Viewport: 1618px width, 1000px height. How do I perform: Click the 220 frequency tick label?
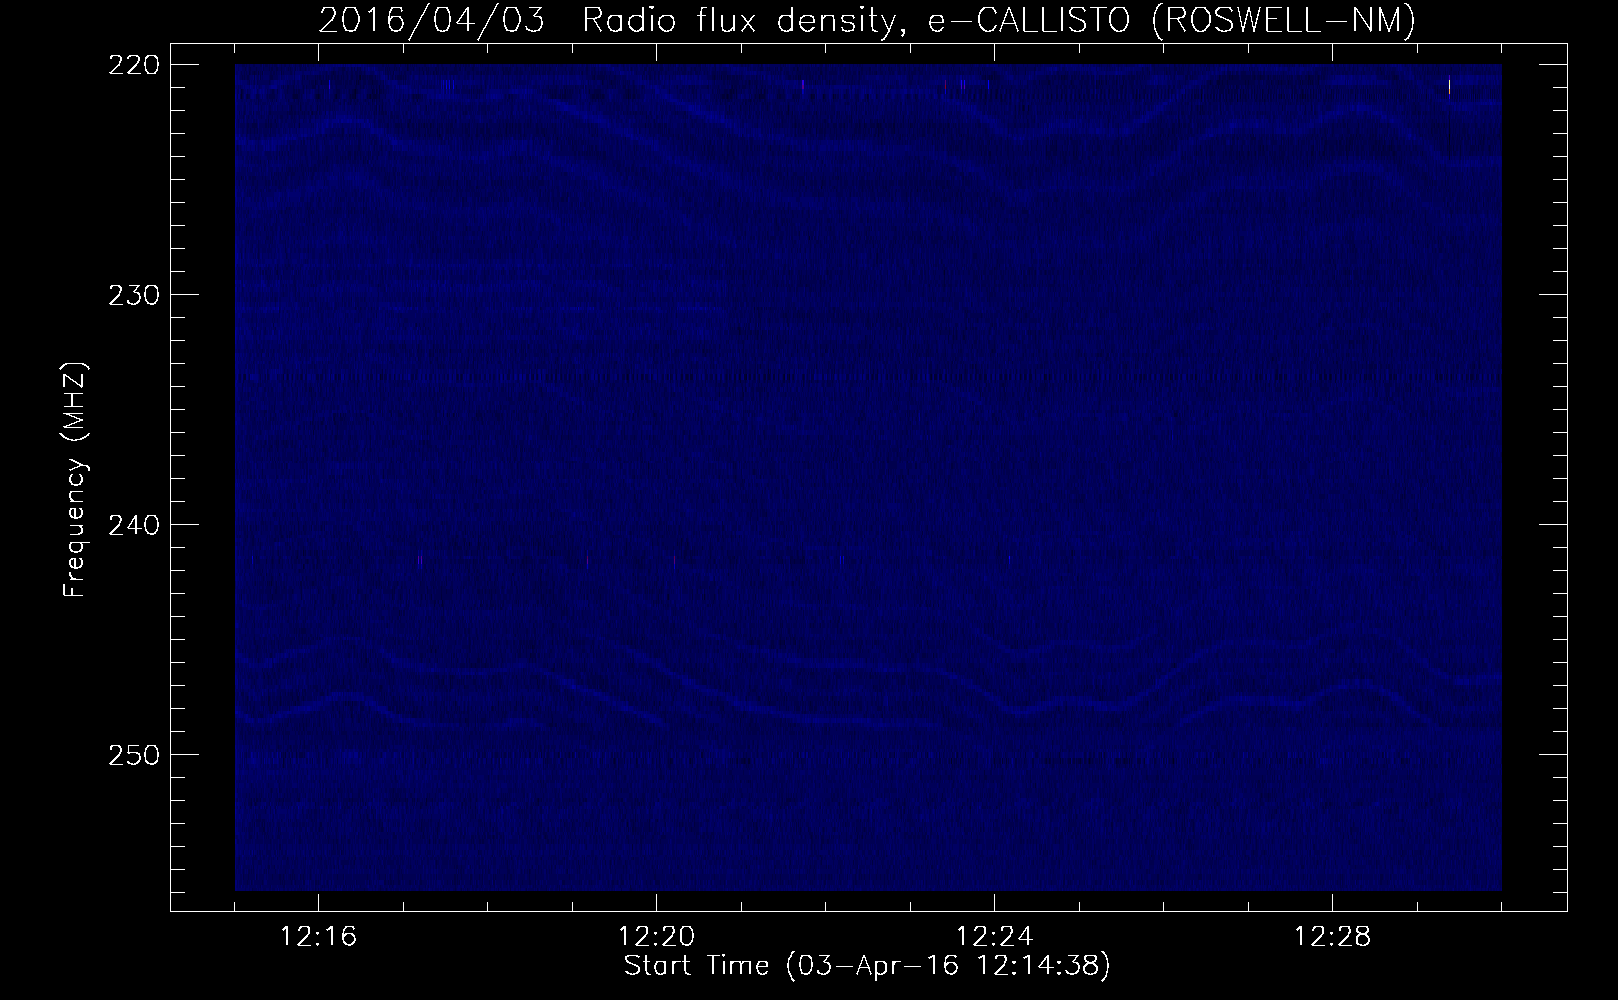point(133,64)
